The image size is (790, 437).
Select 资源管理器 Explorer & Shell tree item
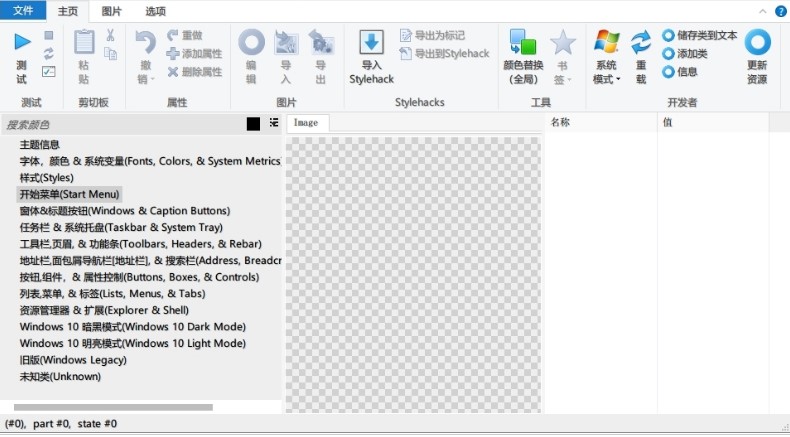point(104,310)
